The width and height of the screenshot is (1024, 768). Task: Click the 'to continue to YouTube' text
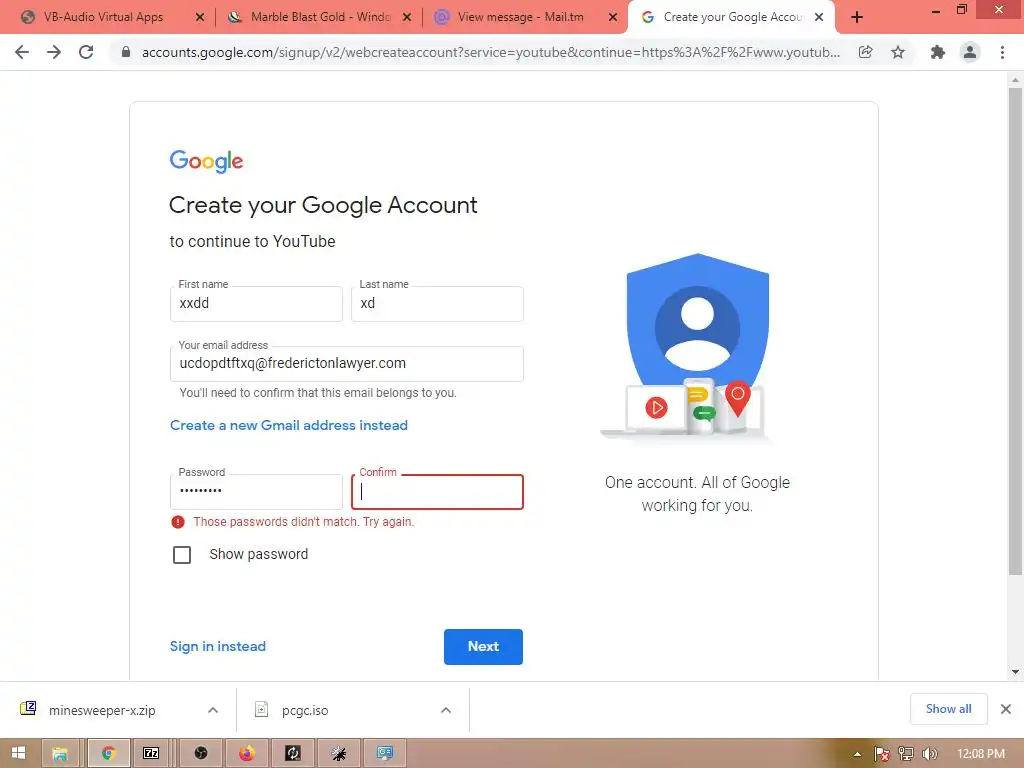tap(252, 242)
